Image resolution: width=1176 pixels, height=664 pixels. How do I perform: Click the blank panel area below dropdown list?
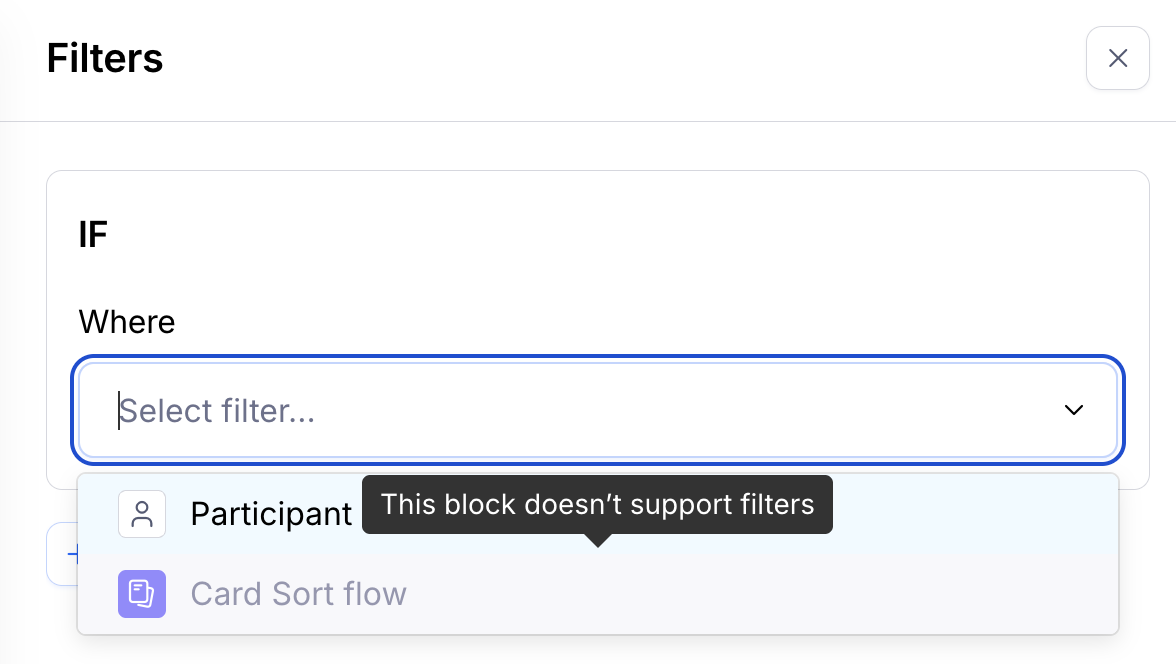[x=600, y=650]
